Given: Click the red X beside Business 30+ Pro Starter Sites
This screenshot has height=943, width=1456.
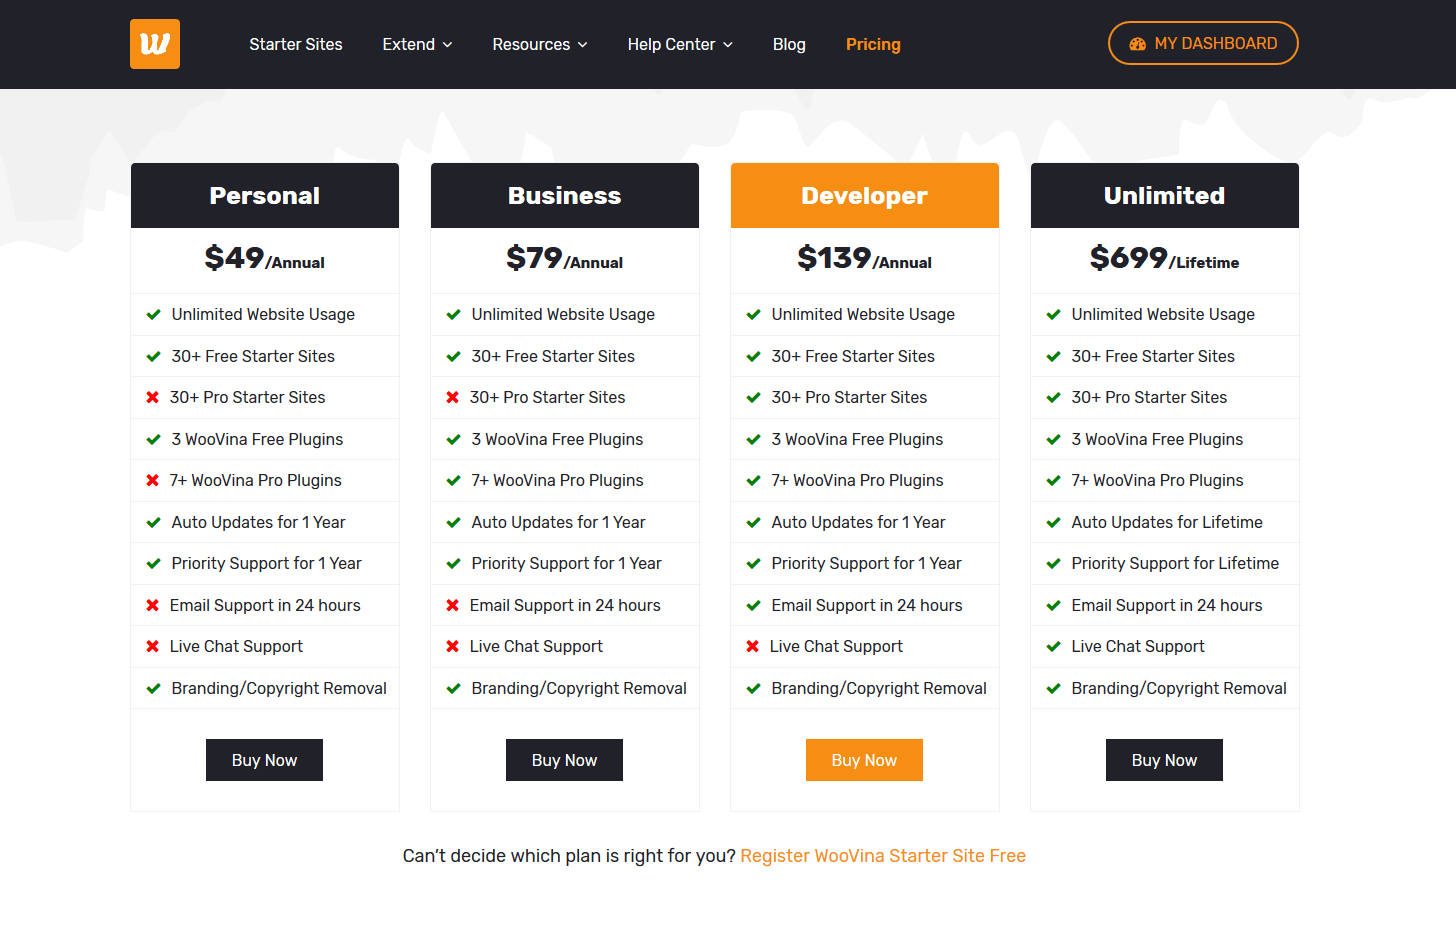Looking at the screenshot, I should 453,397.
